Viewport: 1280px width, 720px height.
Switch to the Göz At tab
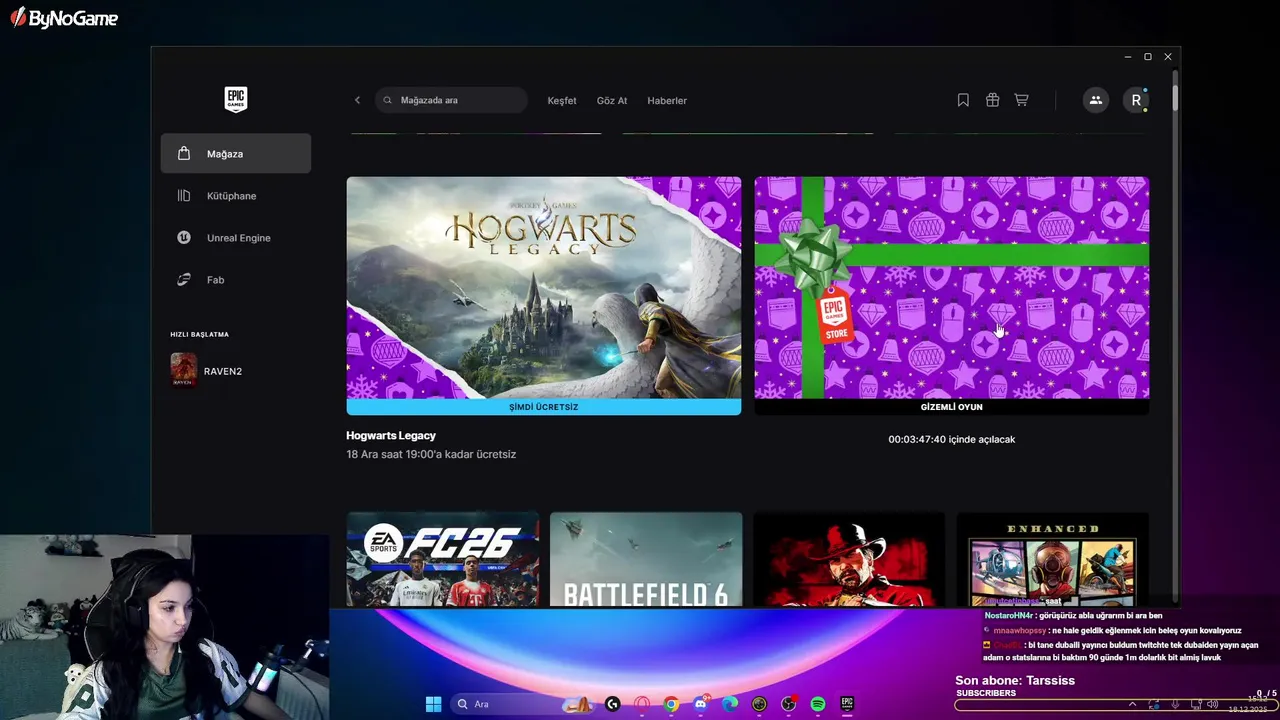pos(612,101)
